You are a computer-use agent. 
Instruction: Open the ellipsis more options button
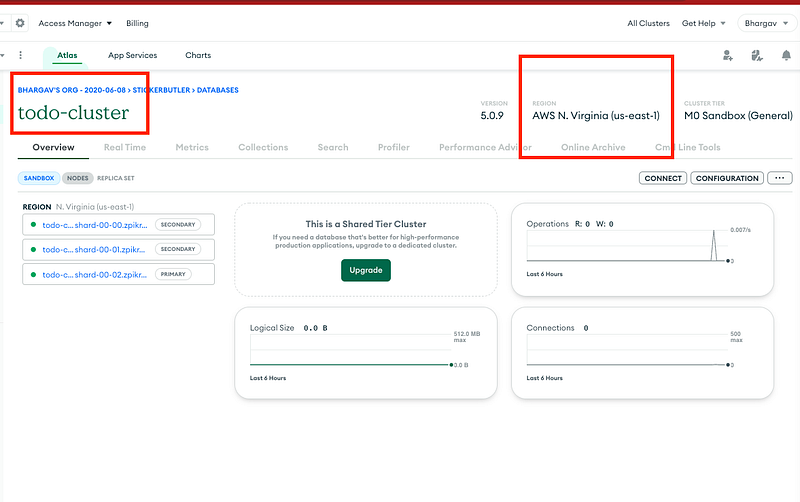coord(780,178)
